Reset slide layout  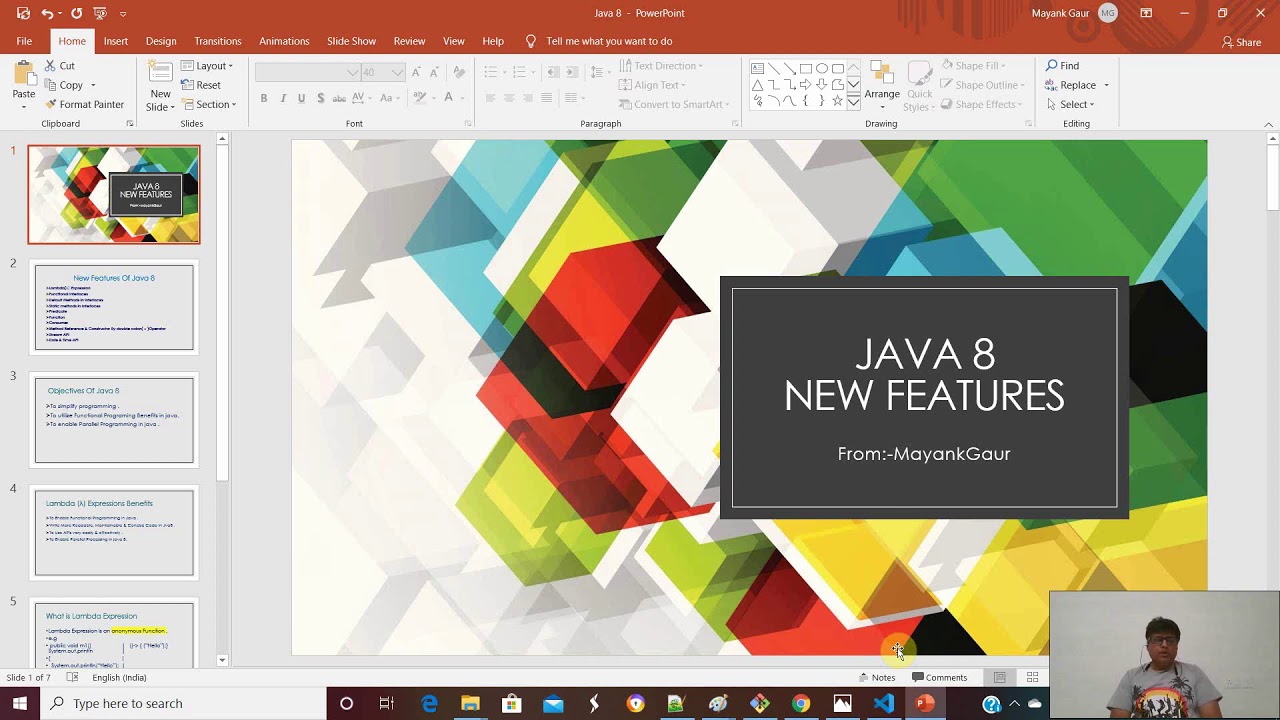(x=201, y=85)
